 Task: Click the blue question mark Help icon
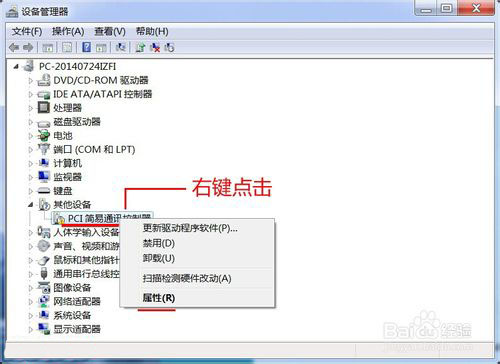click(x=86, y=47)
